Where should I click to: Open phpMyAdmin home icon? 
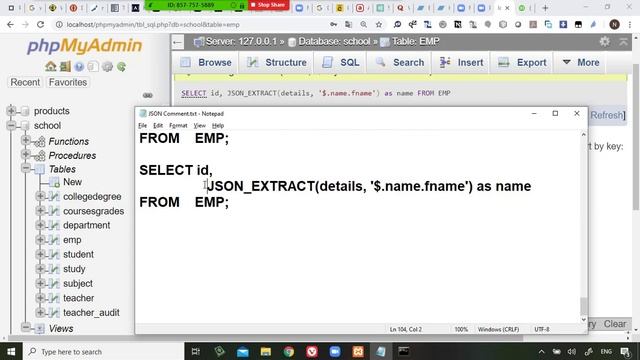[51, 66]
